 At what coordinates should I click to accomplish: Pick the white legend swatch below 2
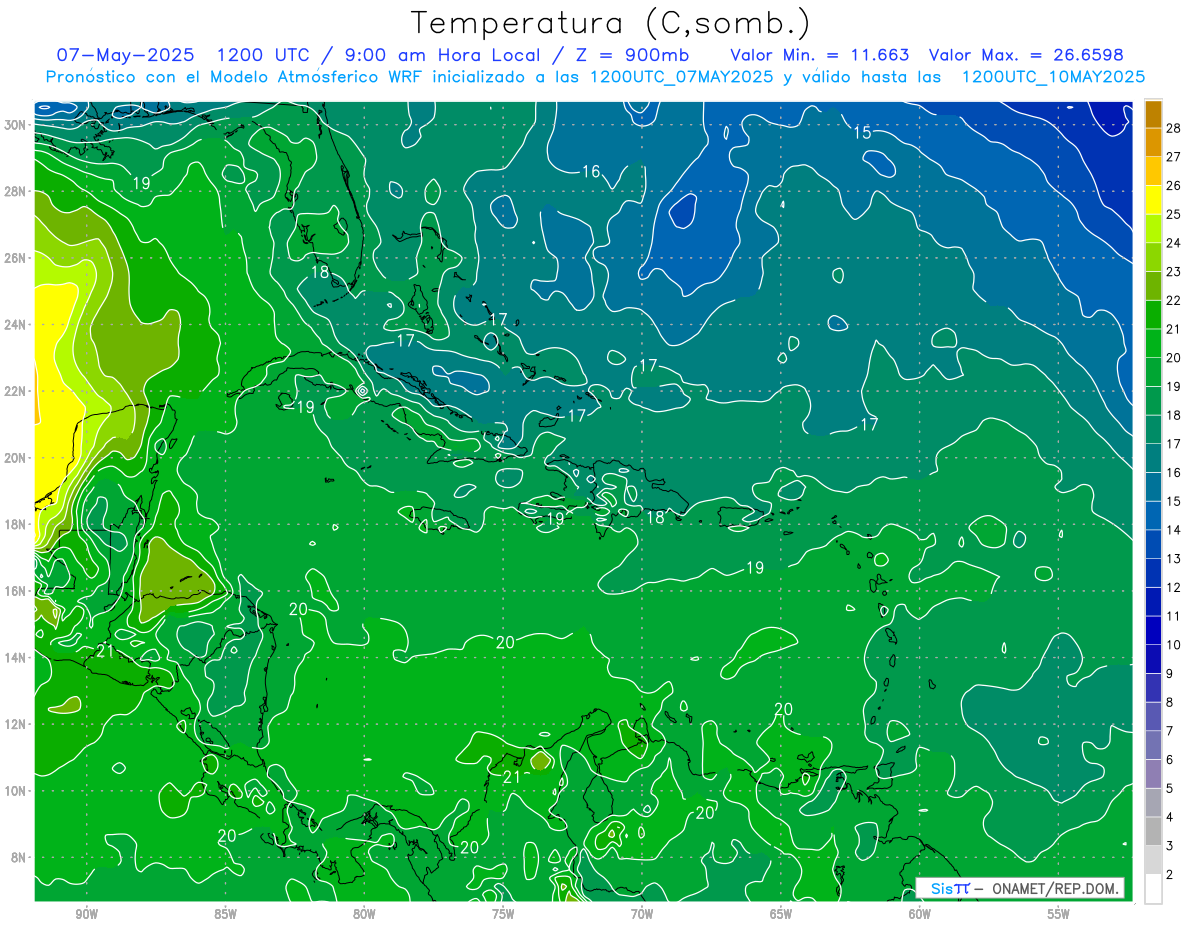[x=1153, y=889]
